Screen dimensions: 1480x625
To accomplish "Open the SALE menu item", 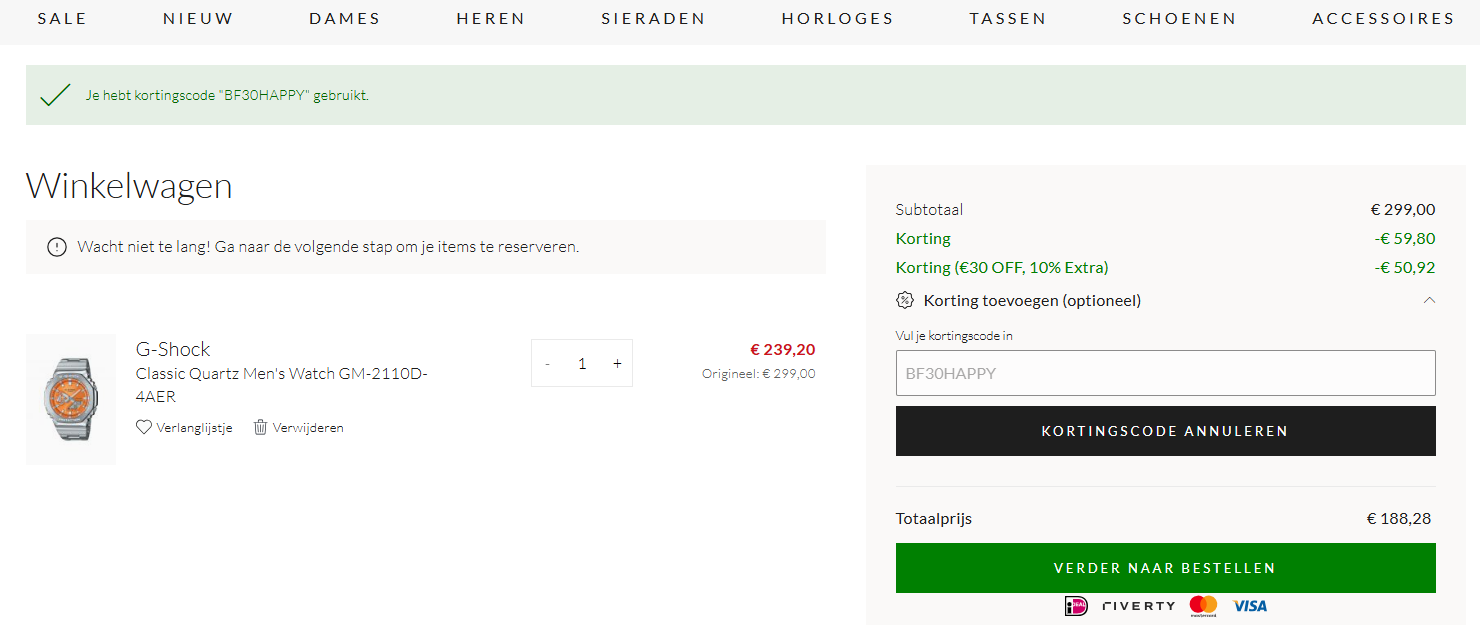I will (62, 19).
